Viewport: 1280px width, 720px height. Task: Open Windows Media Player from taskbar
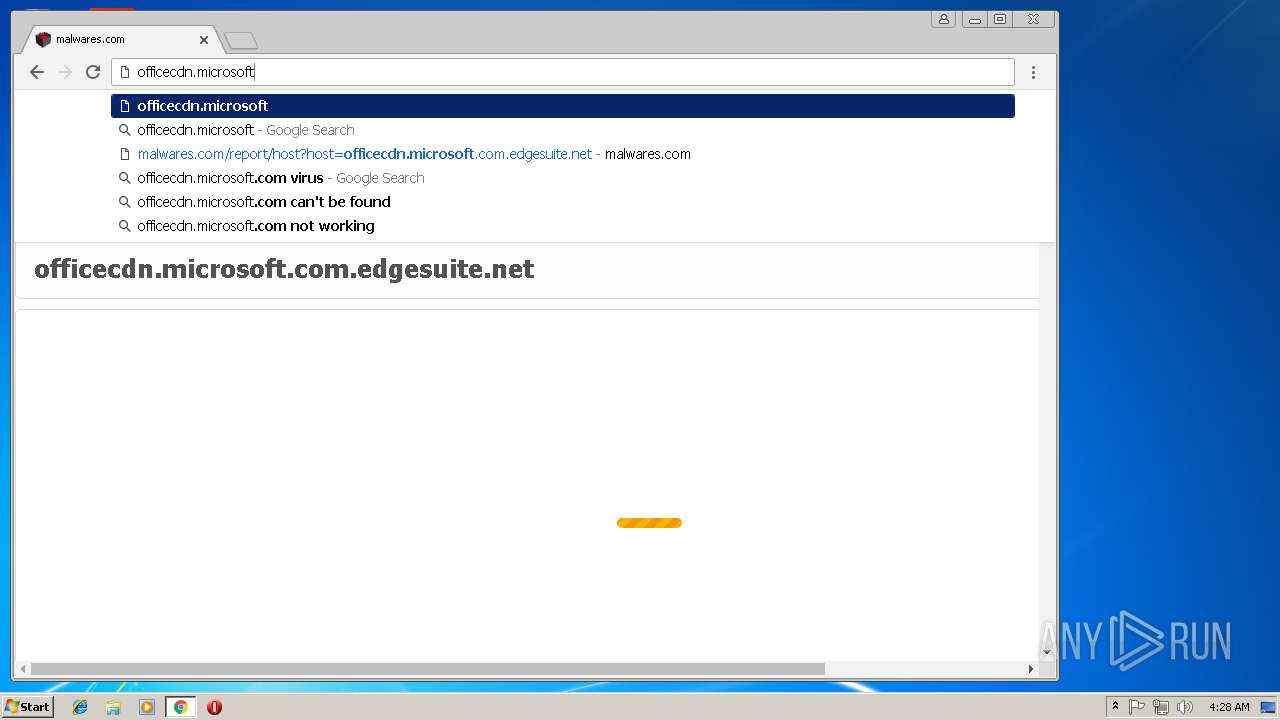pyautogui.click(x=147, y=707)
